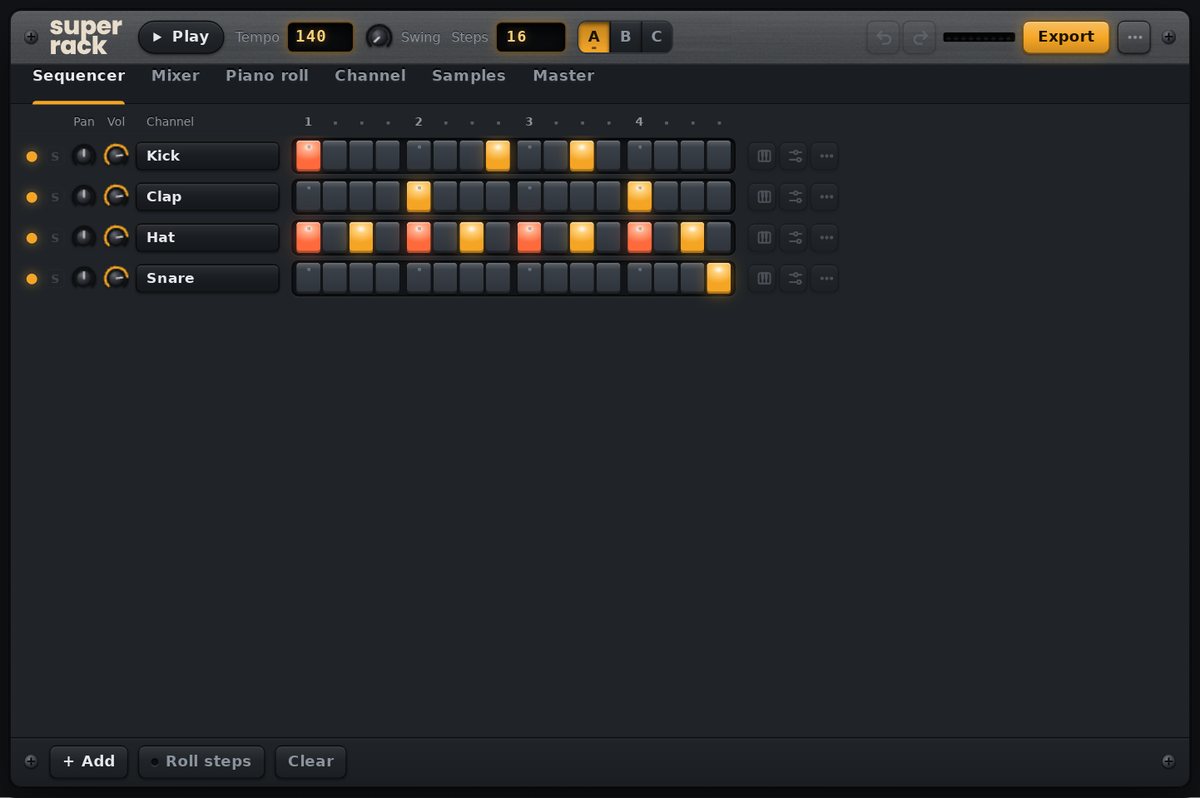Open the Master tab
This screenshot has height=798, width=1200.
pyautogui.click(x=563, y=76)
